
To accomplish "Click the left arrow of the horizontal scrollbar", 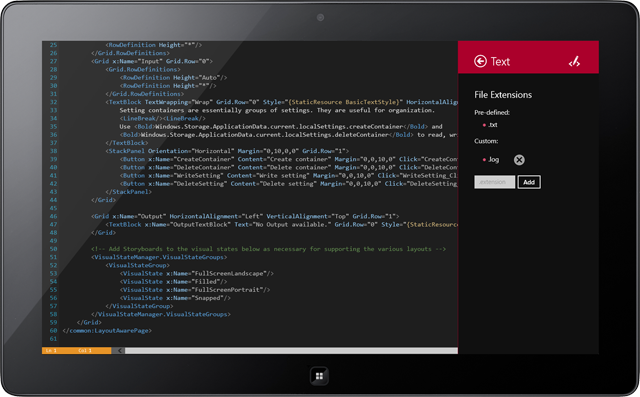I will [119, 350].
